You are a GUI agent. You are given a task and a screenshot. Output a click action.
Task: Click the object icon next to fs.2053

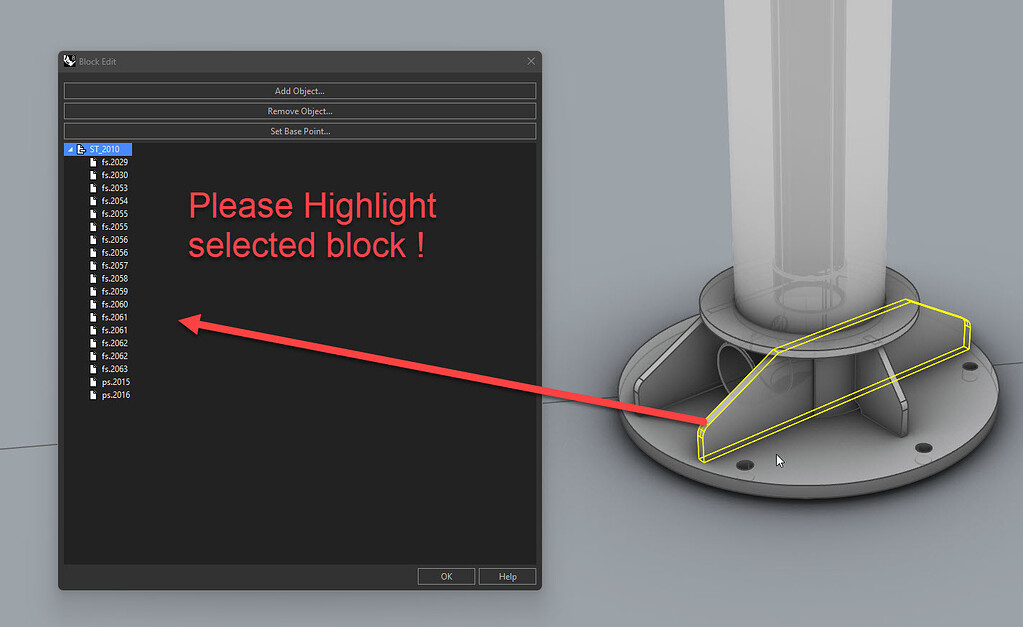[x=95, y=187]
